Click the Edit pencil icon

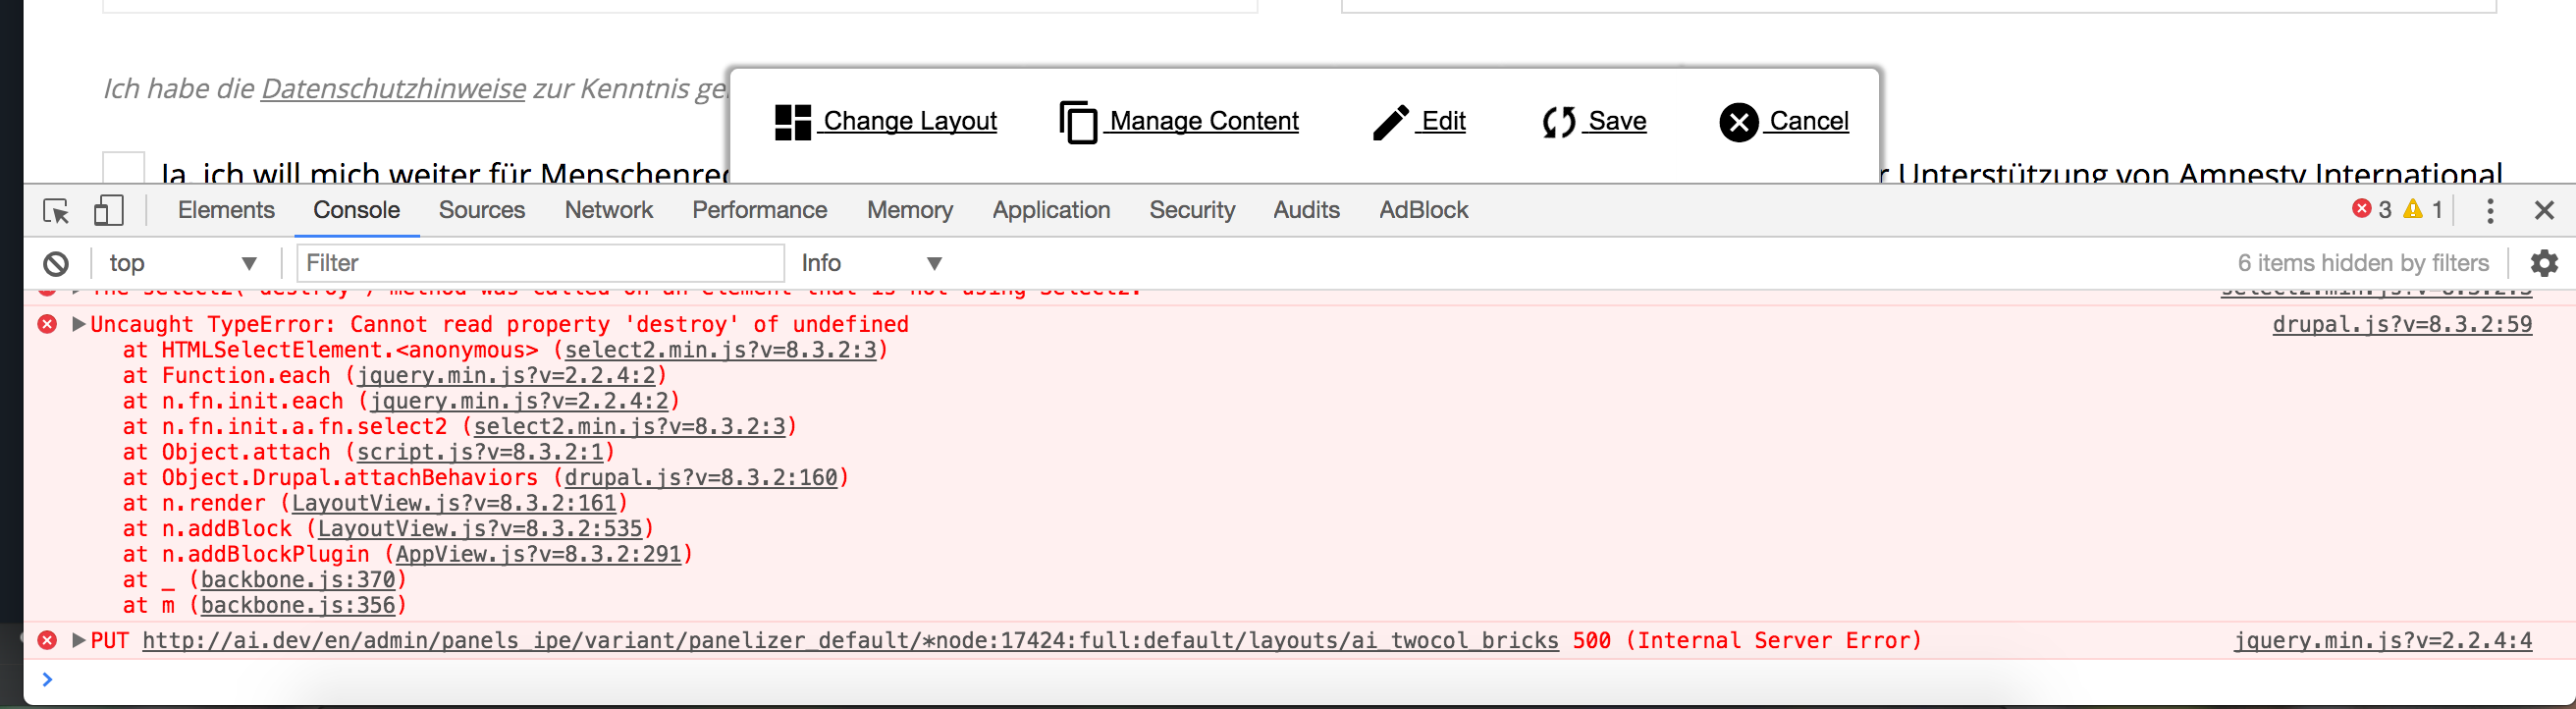coord(1390,122)
